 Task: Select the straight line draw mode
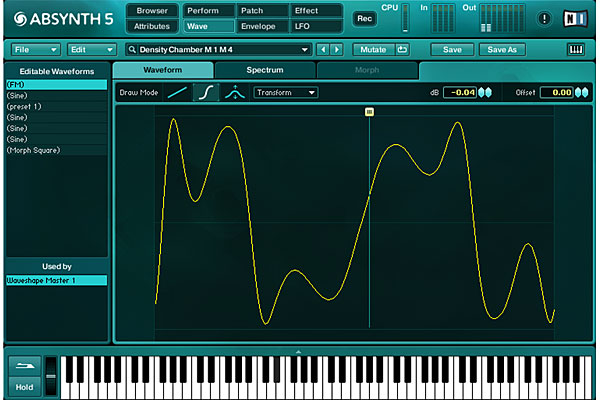click(x=178, y=93)
